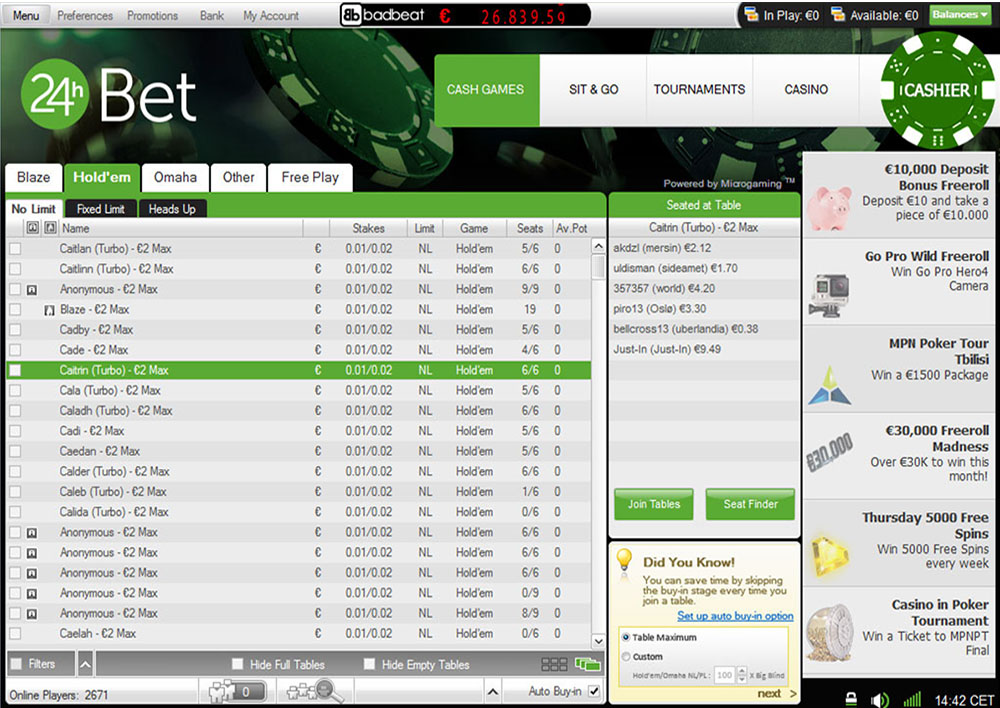The image size is (1000, 708).
Task: Click the anonymous icon on the 9/9 Anonymous row
Action: [32, 290]
